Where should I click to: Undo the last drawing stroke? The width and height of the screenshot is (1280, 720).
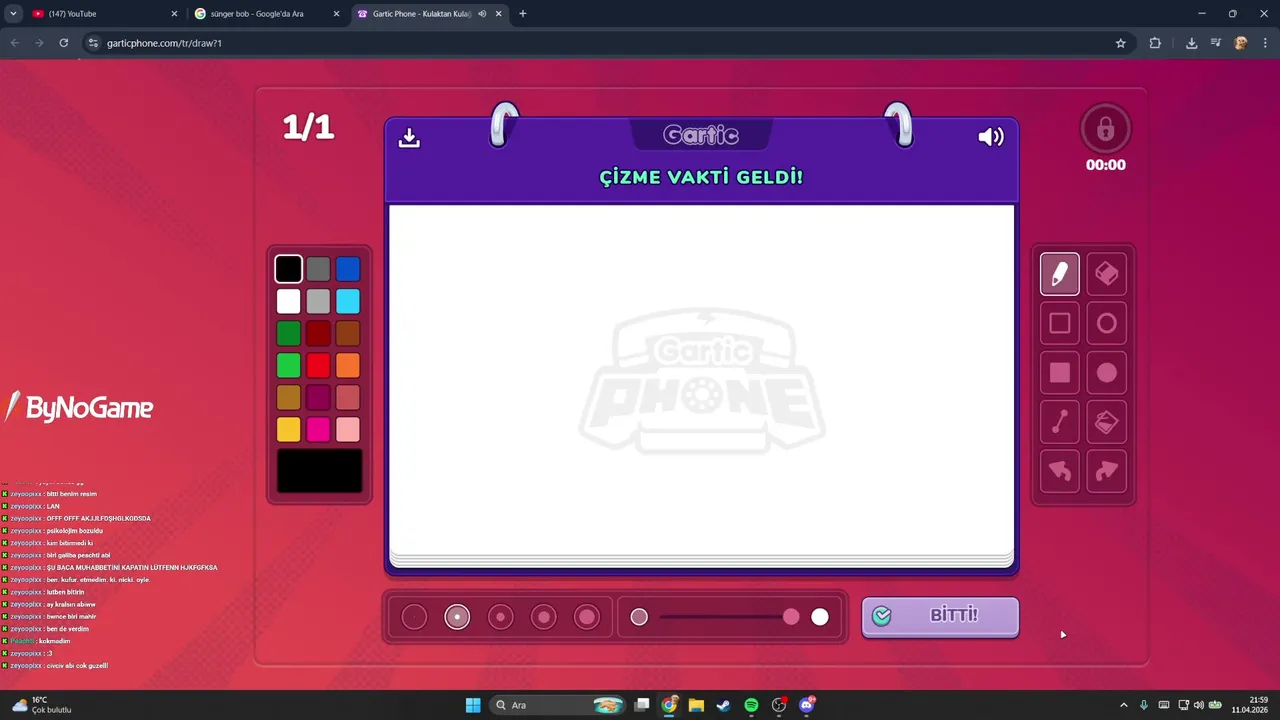[1060, 471]
